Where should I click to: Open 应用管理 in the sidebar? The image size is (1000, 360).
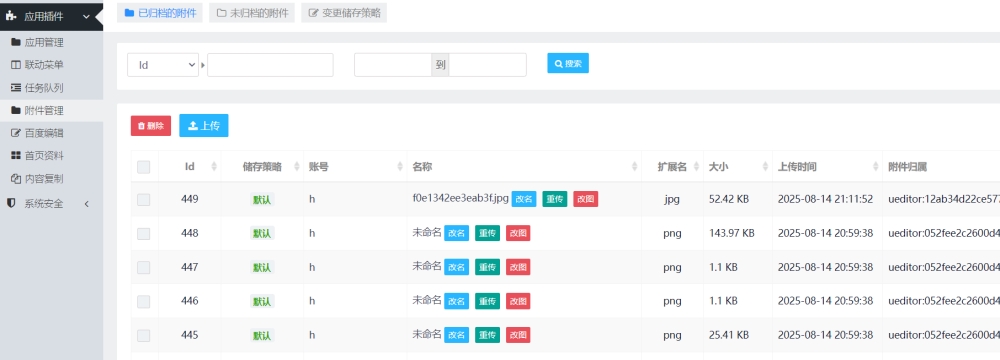[44, 43]
